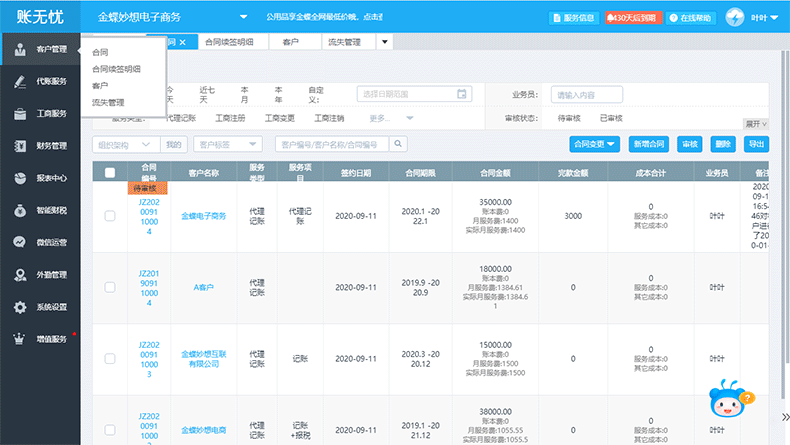Click the mascot help assistant icon
Viewport: 790px width, 445px height.
click(x=730, y=398)
